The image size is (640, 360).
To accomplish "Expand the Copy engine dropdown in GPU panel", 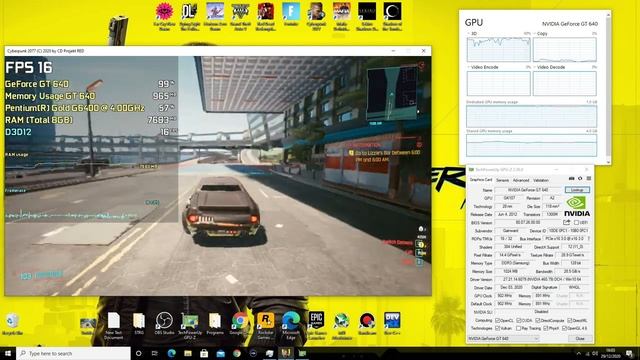I will point(535,33).
